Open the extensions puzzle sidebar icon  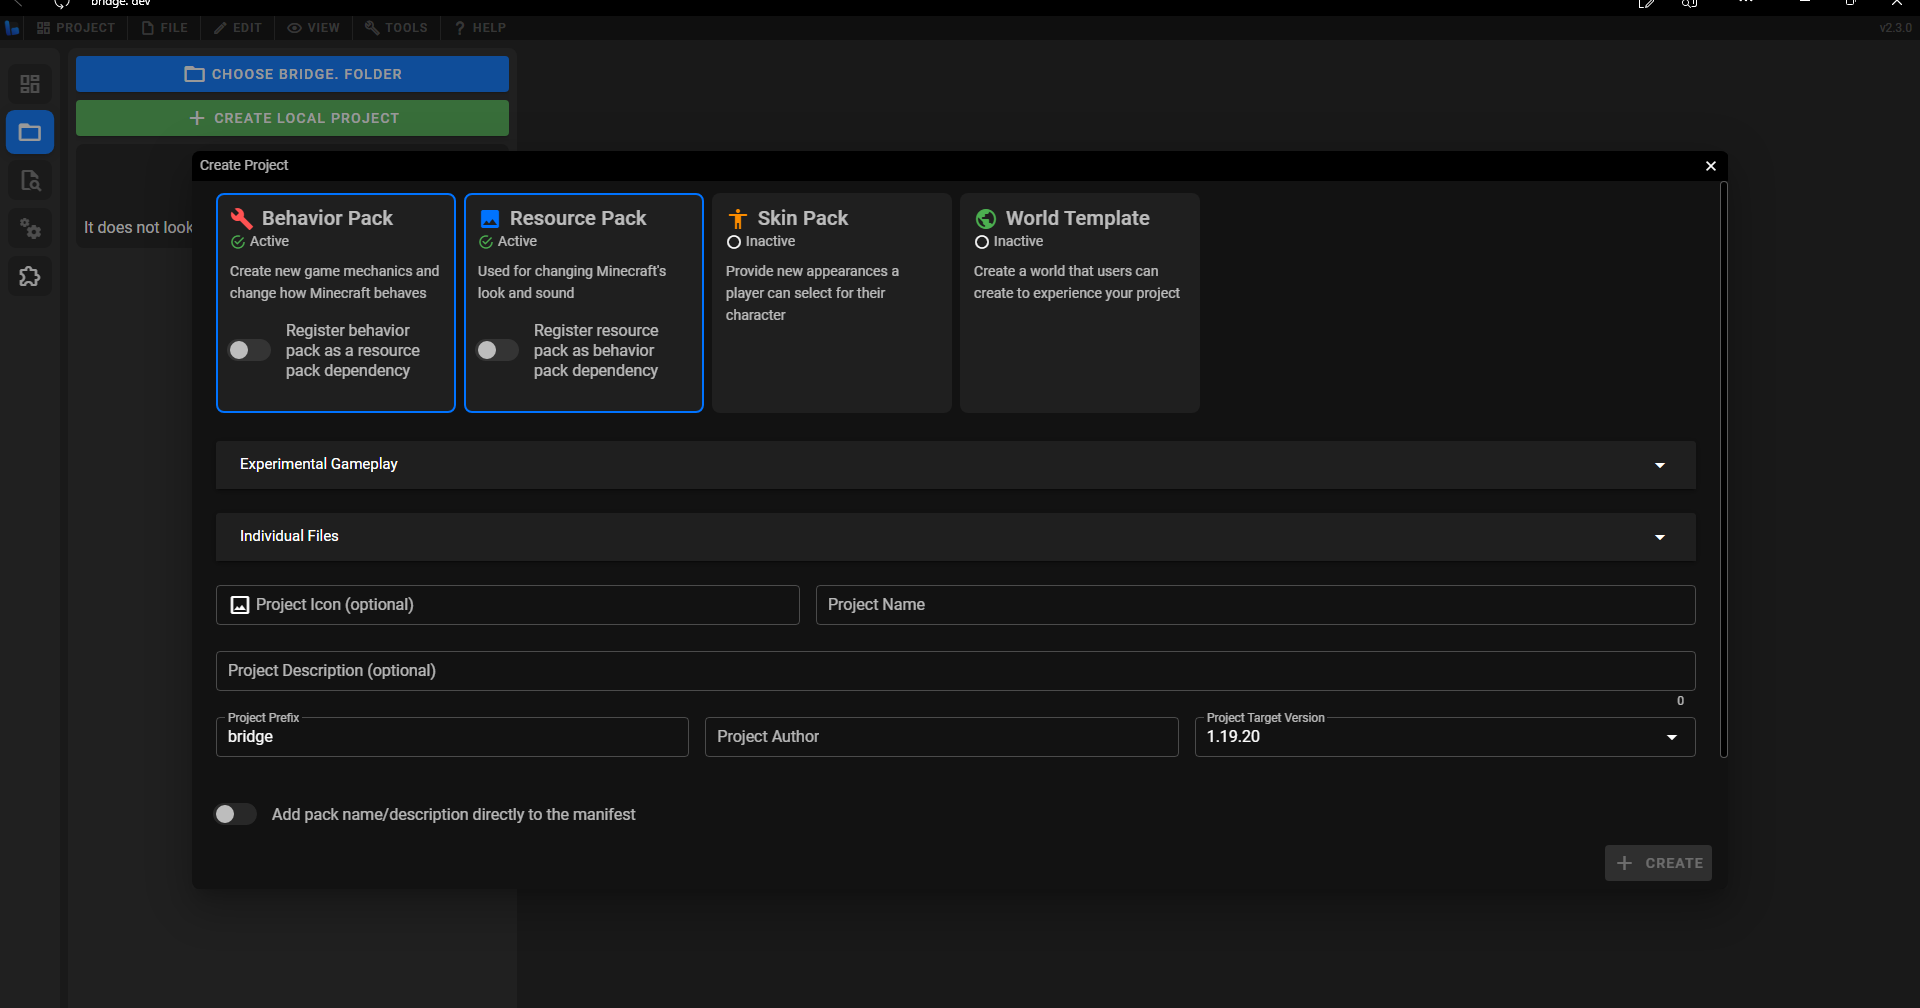30,277
